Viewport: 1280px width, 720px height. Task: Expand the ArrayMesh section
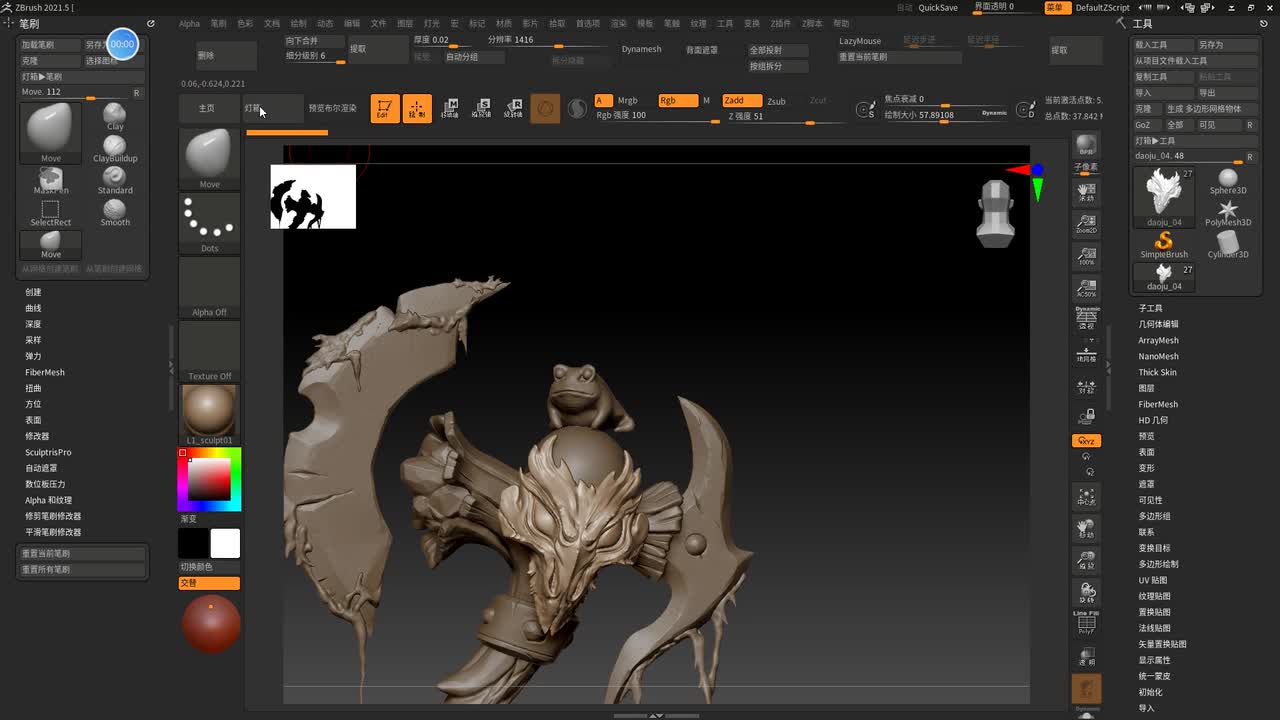(1158, 340)
